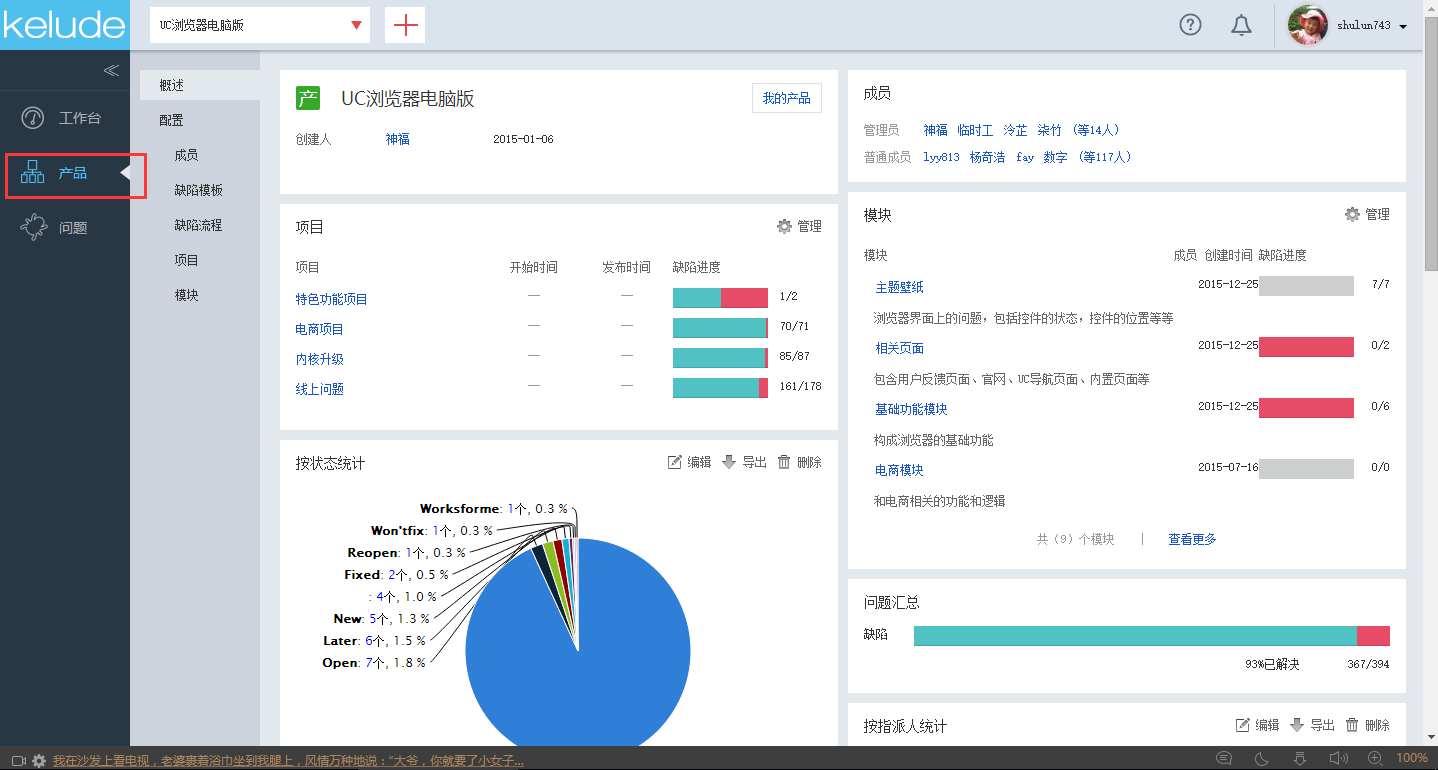Edit the 按指派人统计 chart
Screen dimensions: 1438x770
click(1257, 725)
